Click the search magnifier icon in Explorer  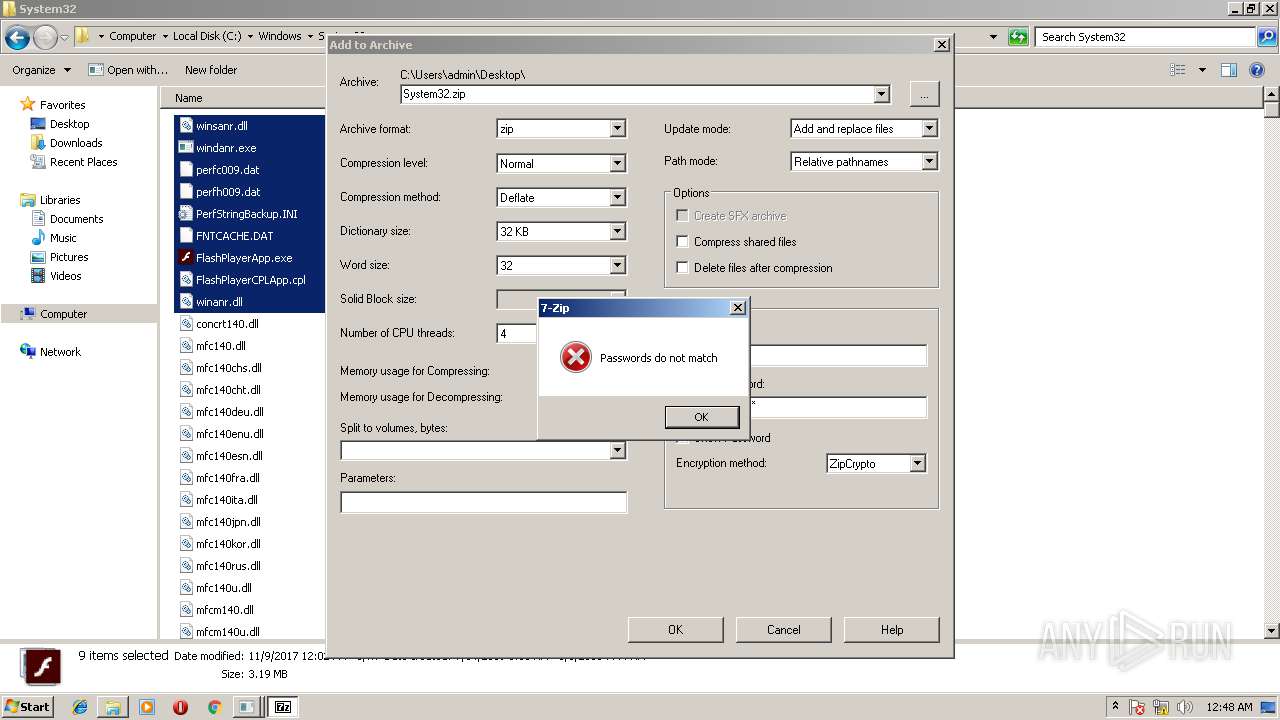pos(1267,37)
